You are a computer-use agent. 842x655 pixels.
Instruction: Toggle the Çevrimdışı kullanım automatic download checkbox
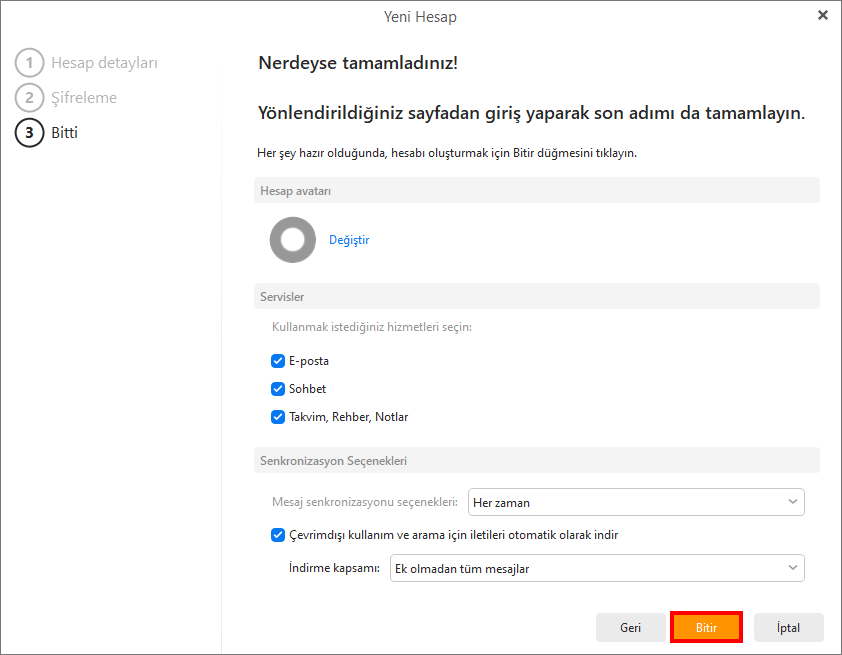[278, 535]
